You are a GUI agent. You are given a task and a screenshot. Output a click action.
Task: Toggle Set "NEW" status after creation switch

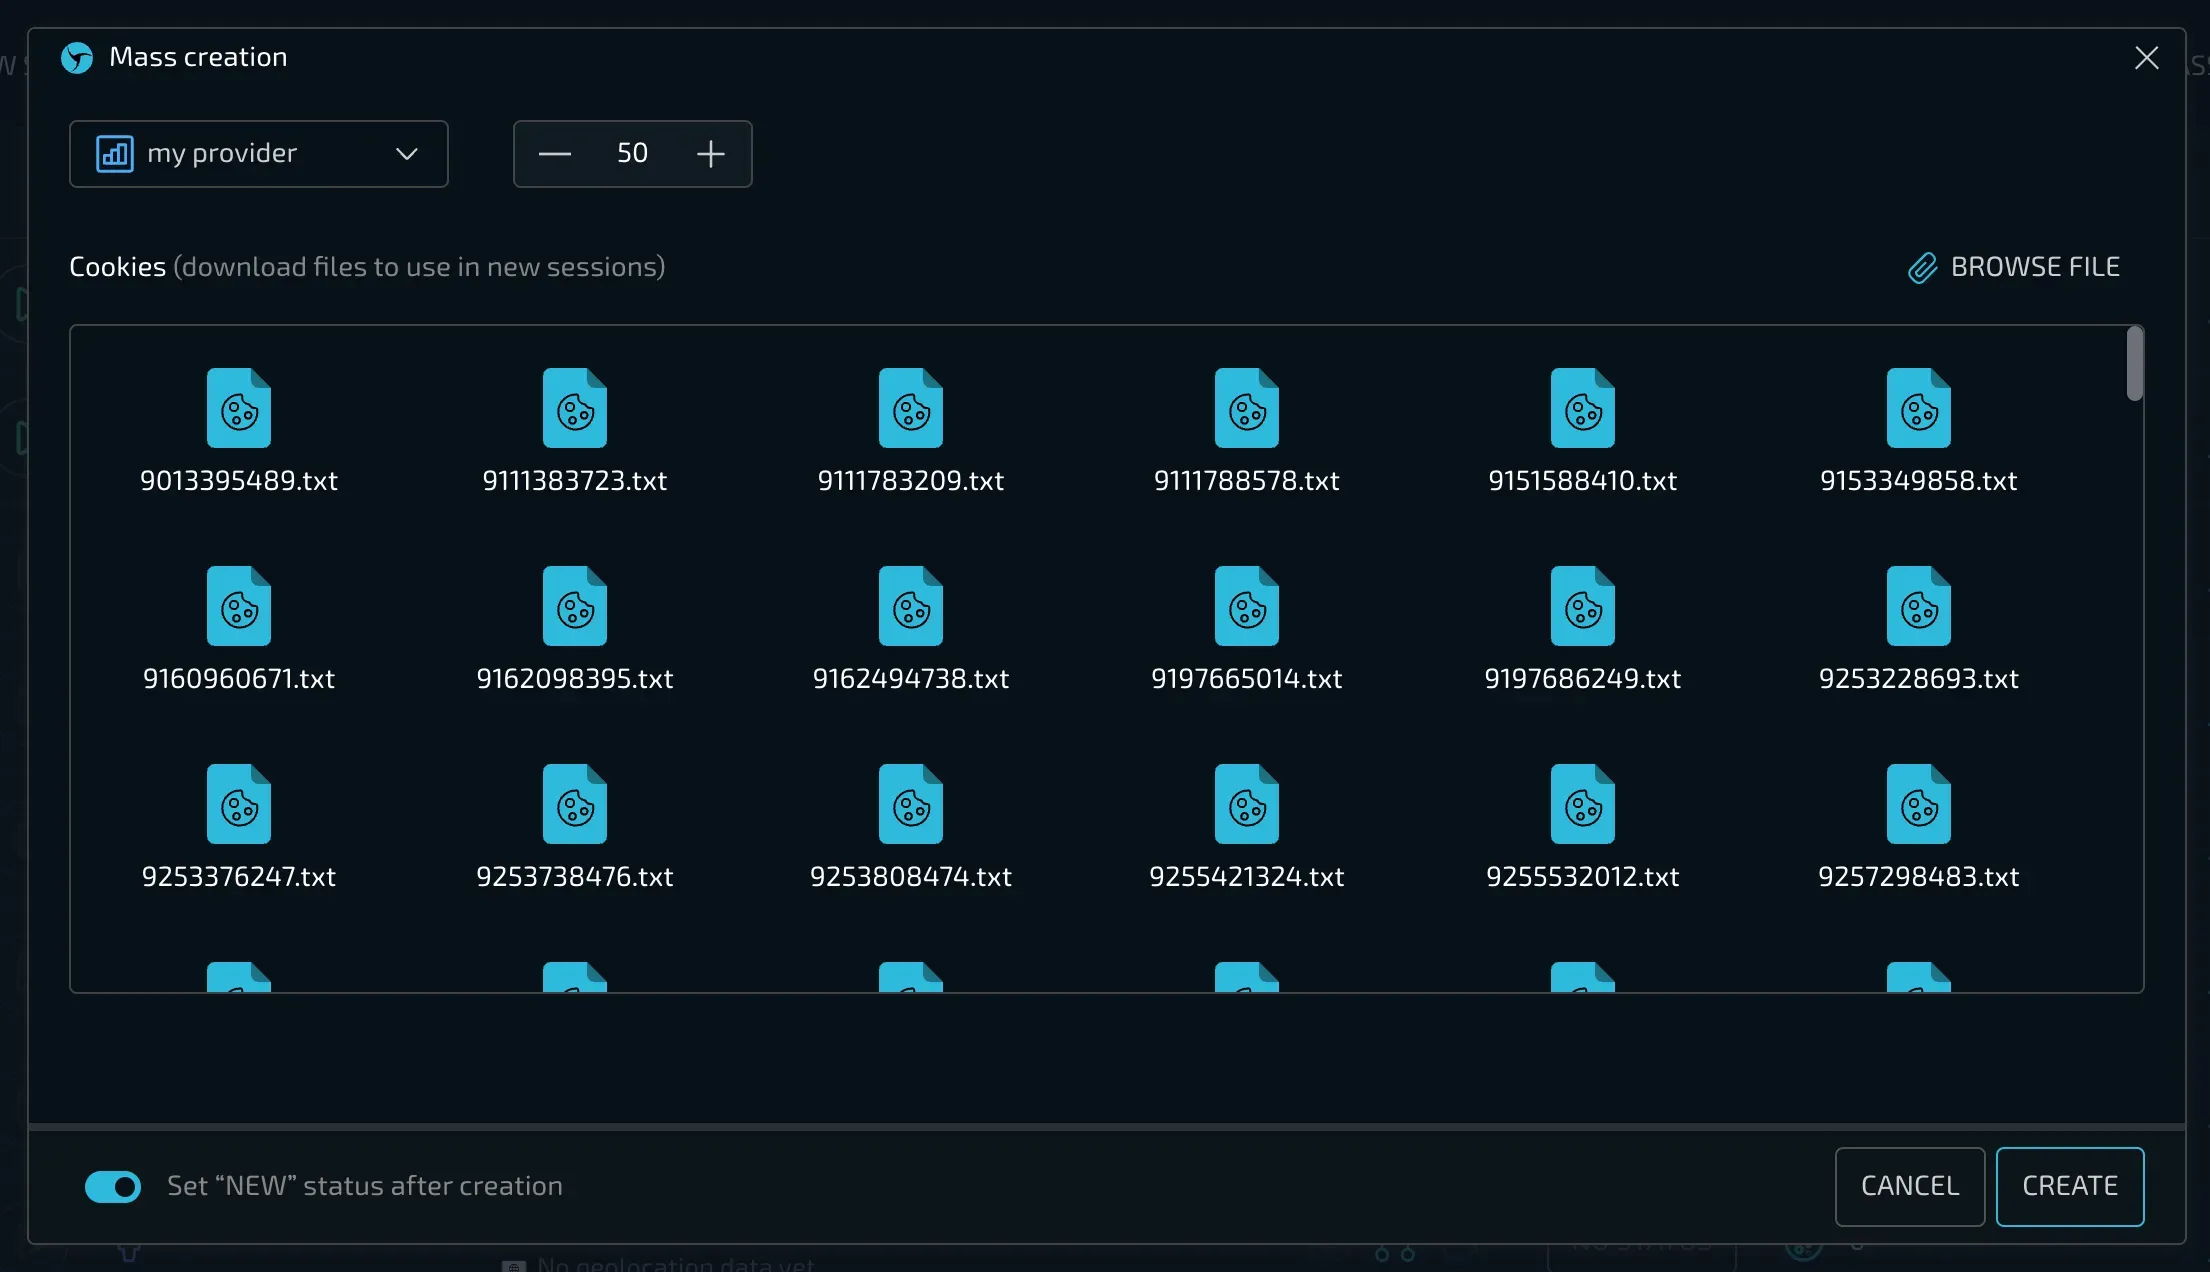point(113,1187)
